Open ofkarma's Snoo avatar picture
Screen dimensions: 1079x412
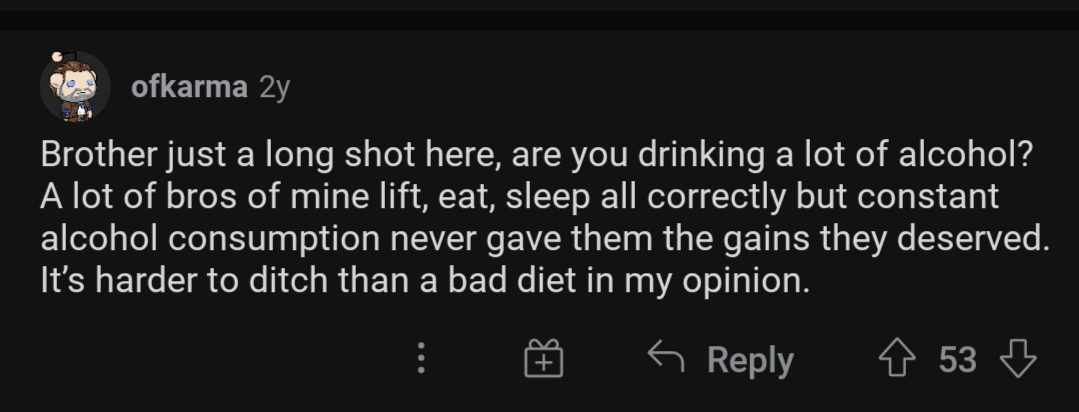75,87
